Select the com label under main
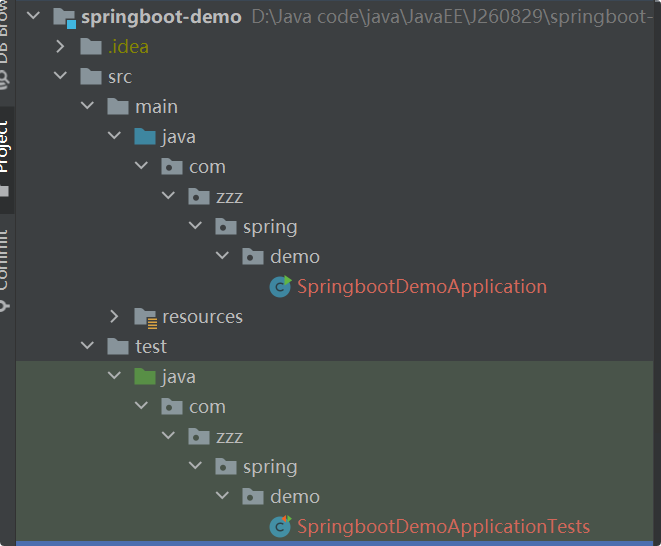 click(x=207, y=167)
